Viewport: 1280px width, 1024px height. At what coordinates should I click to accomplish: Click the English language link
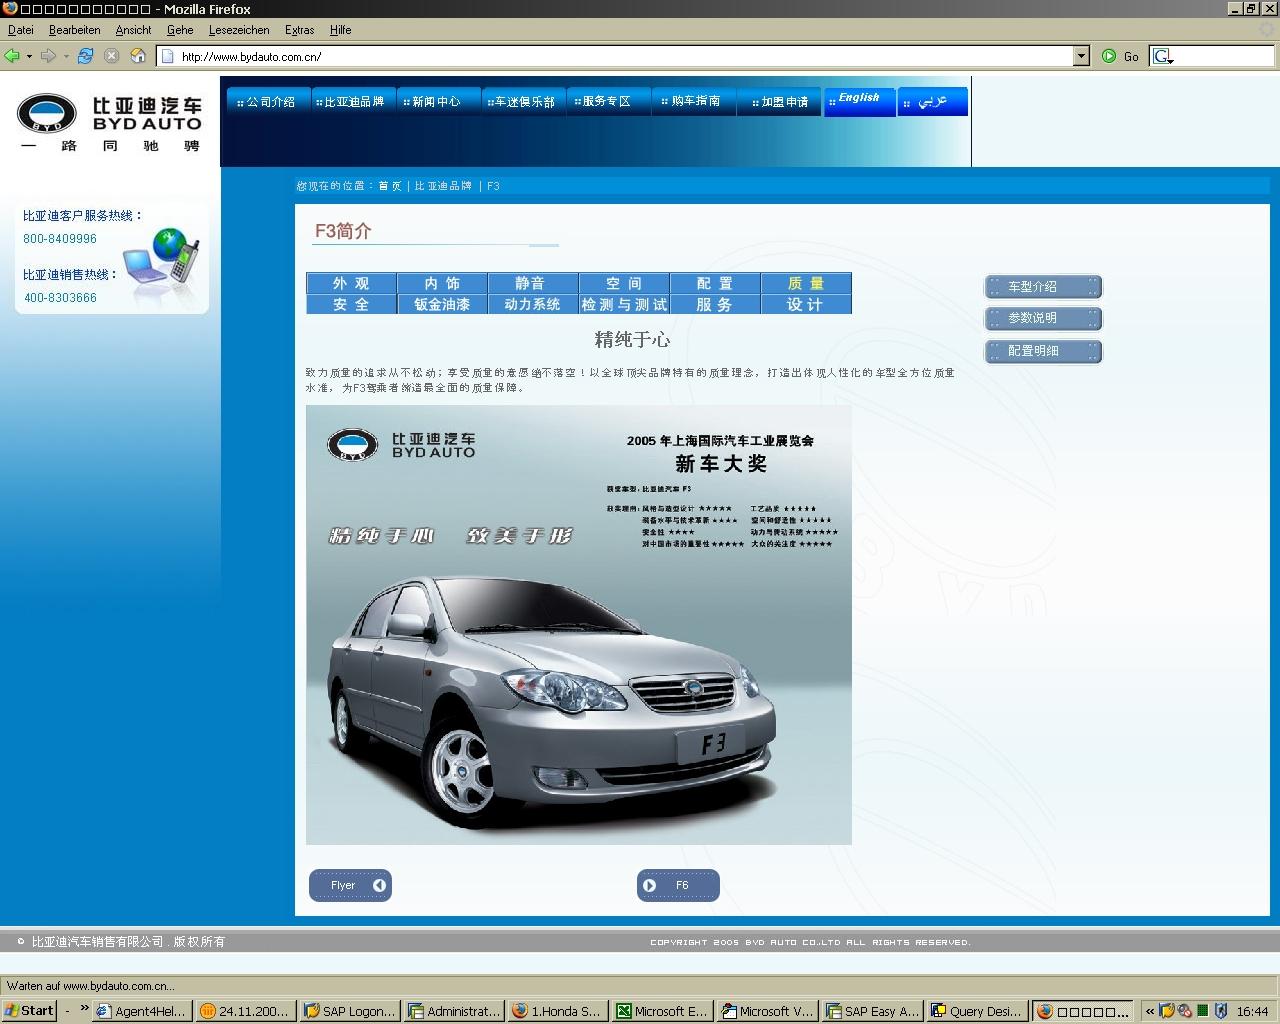859,99
